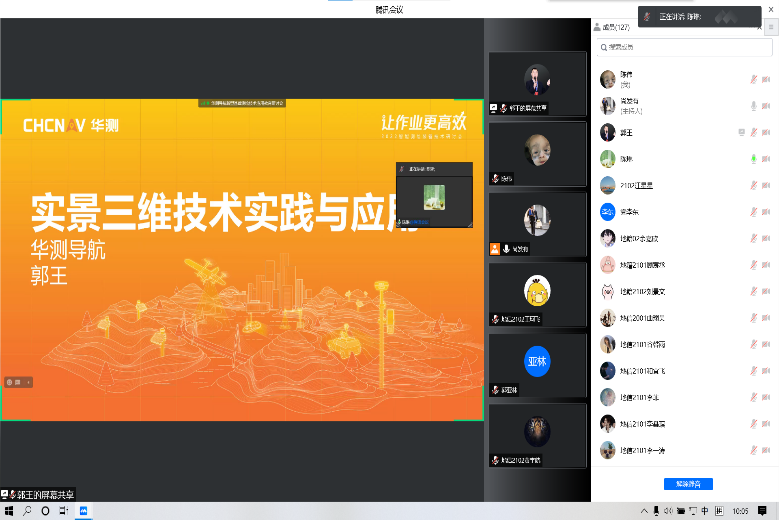Select the yellow duck avatar video tile
Screen dimensions: 779x520
[x=537, y=291]
